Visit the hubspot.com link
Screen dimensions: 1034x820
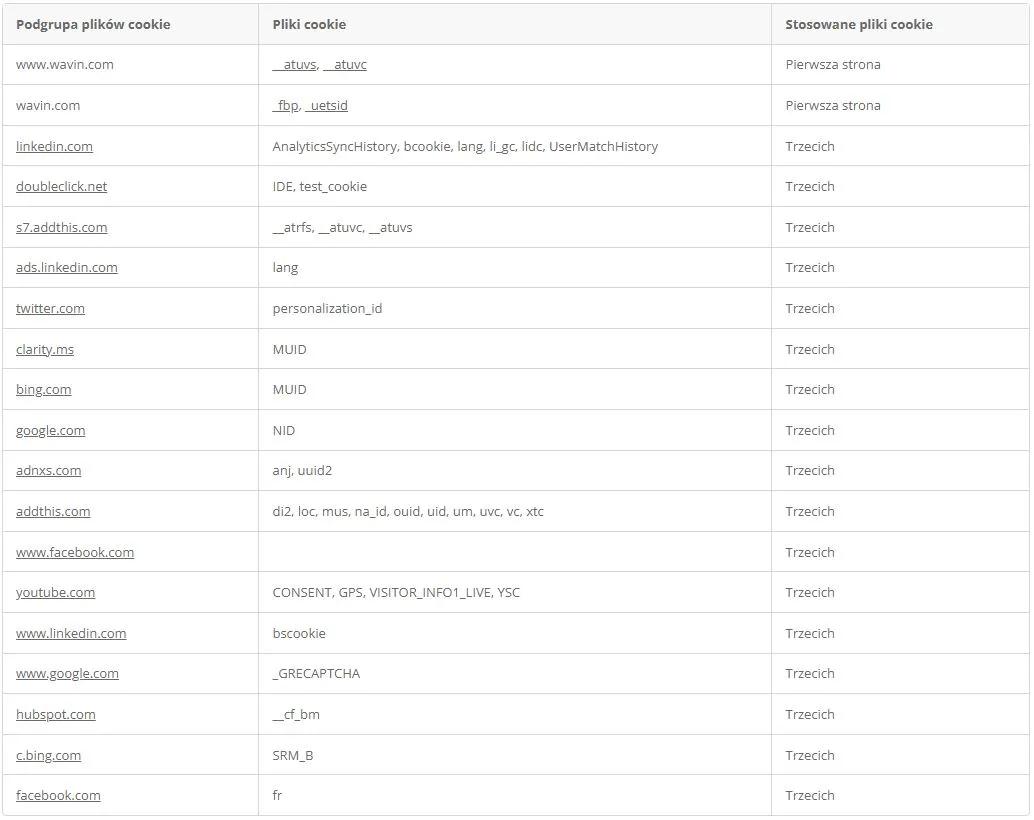pyautogui.click(x=55, y=715)
